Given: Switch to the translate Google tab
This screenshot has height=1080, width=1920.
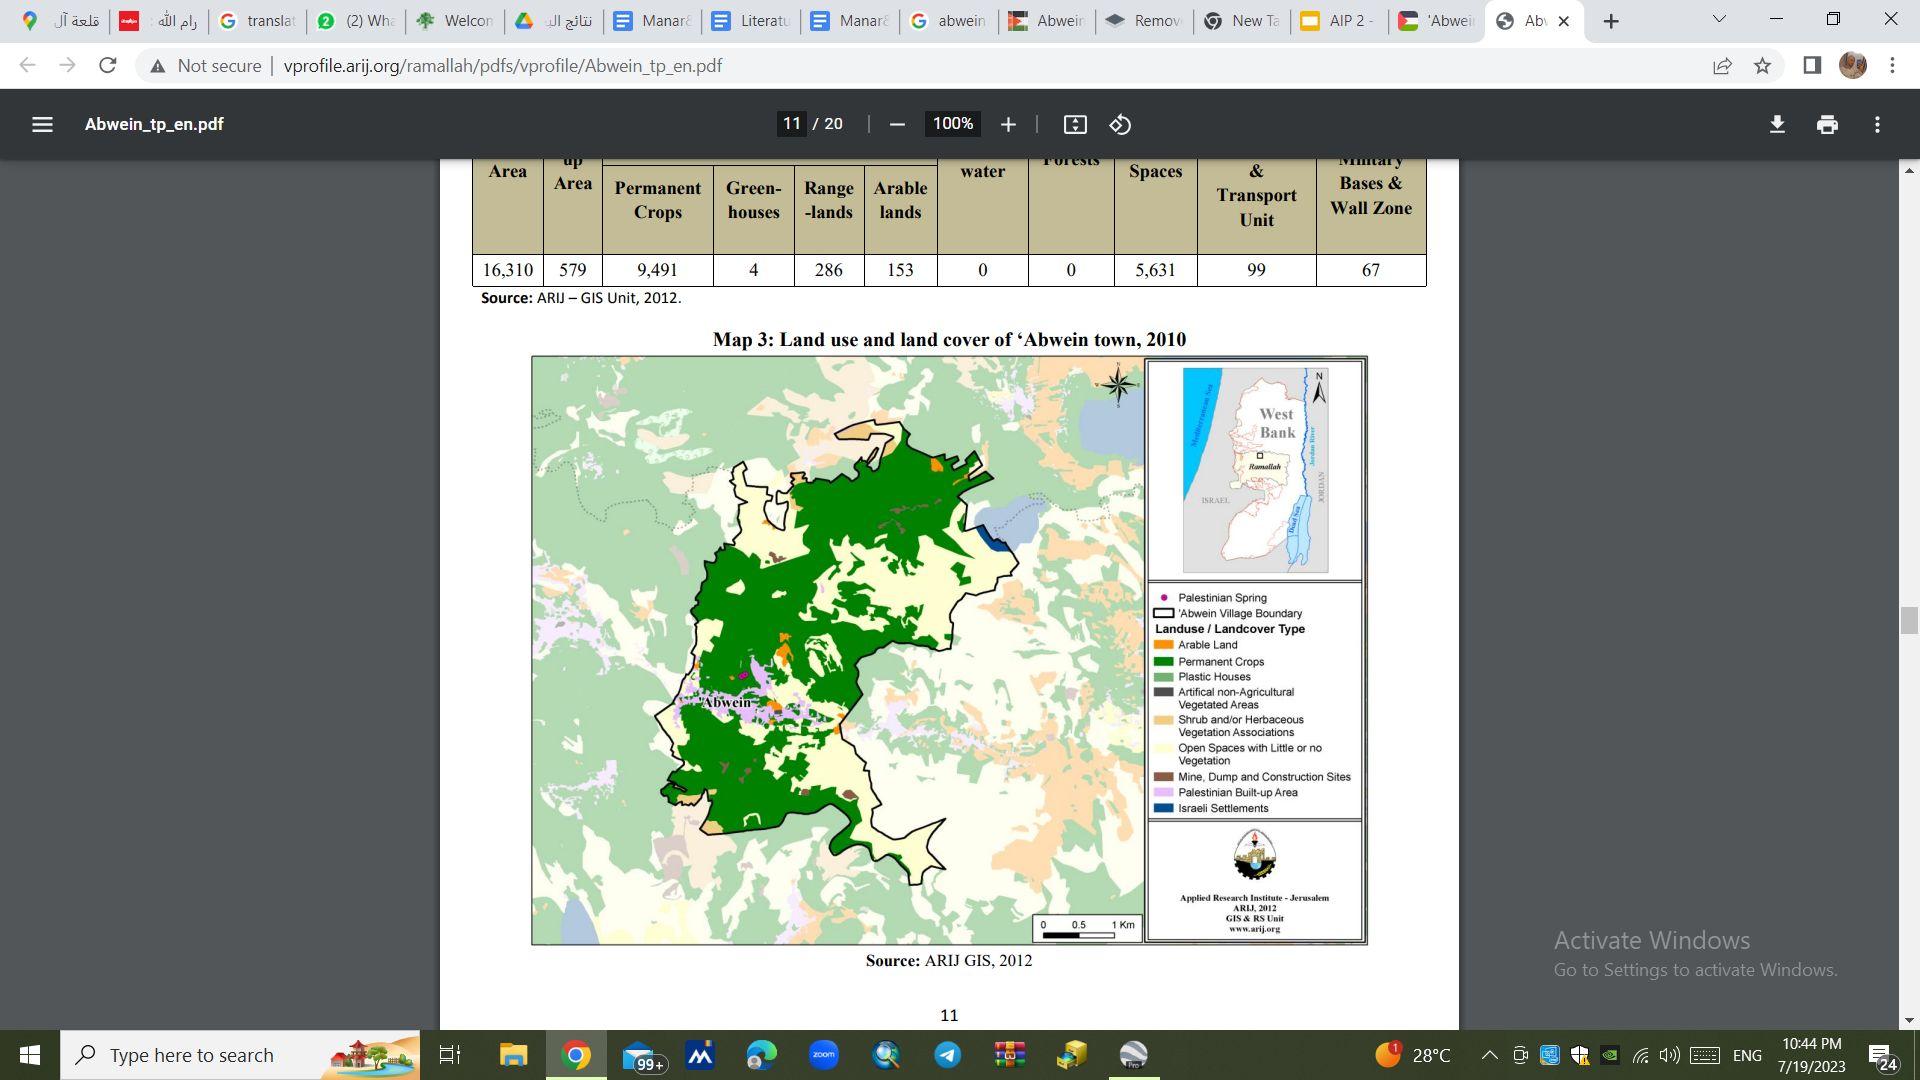Looking at the screenshot, I should pos(257,21).
